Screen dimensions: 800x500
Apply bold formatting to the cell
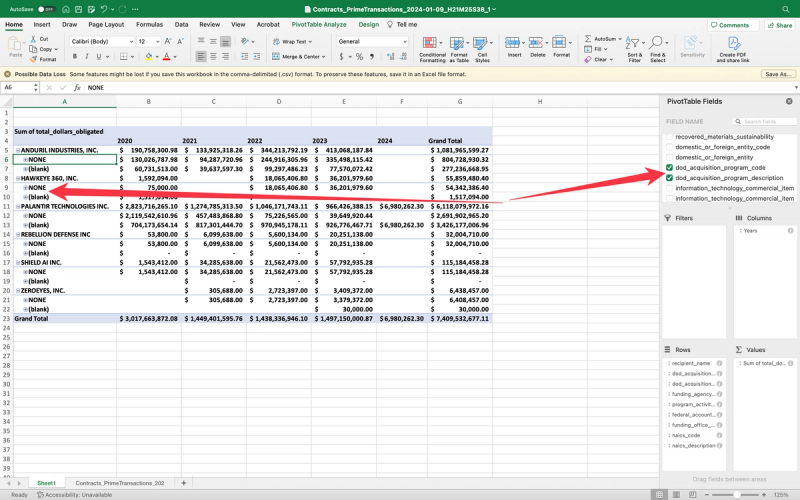click(x=75, y=57)
